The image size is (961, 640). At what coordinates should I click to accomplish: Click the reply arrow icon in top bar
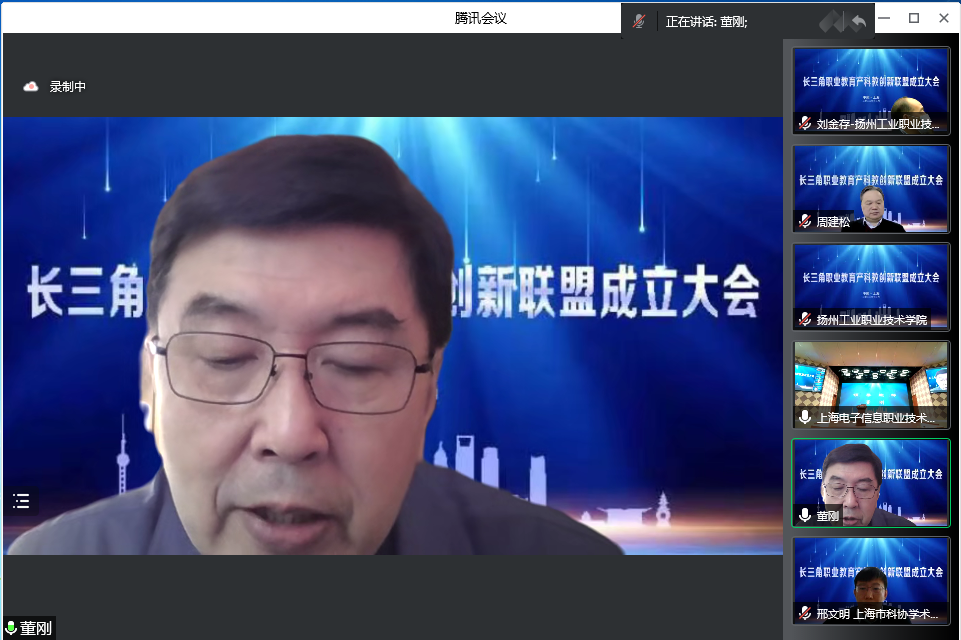click(858, 21)
